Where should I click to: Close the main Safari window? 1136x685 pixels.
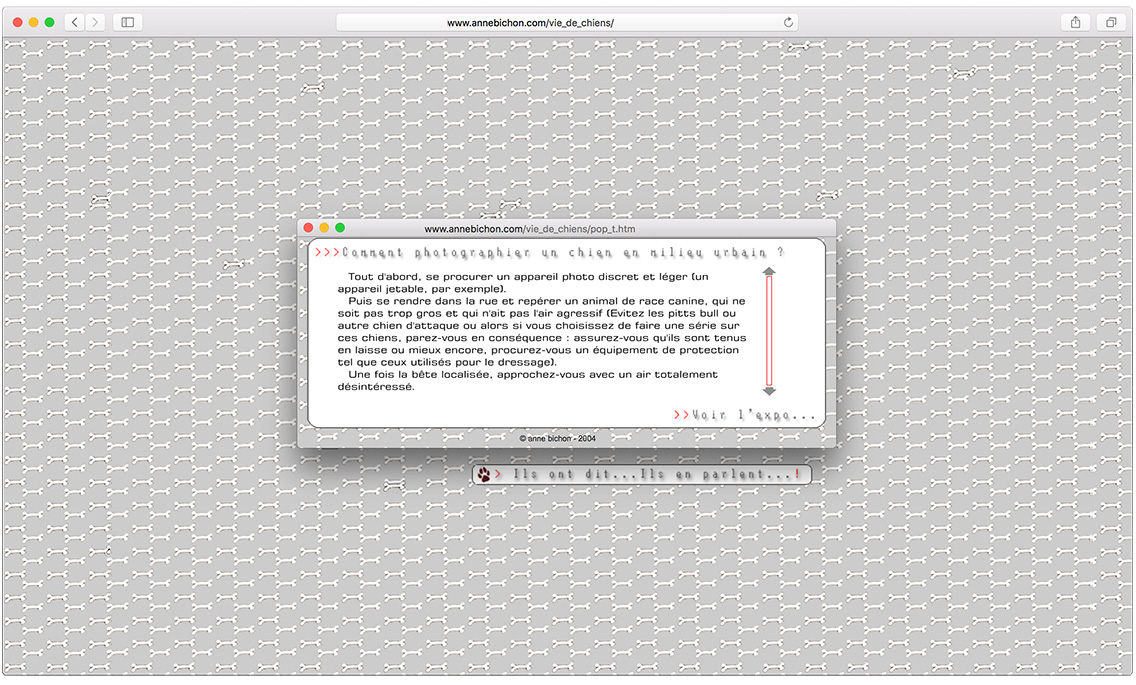[18, 22]
